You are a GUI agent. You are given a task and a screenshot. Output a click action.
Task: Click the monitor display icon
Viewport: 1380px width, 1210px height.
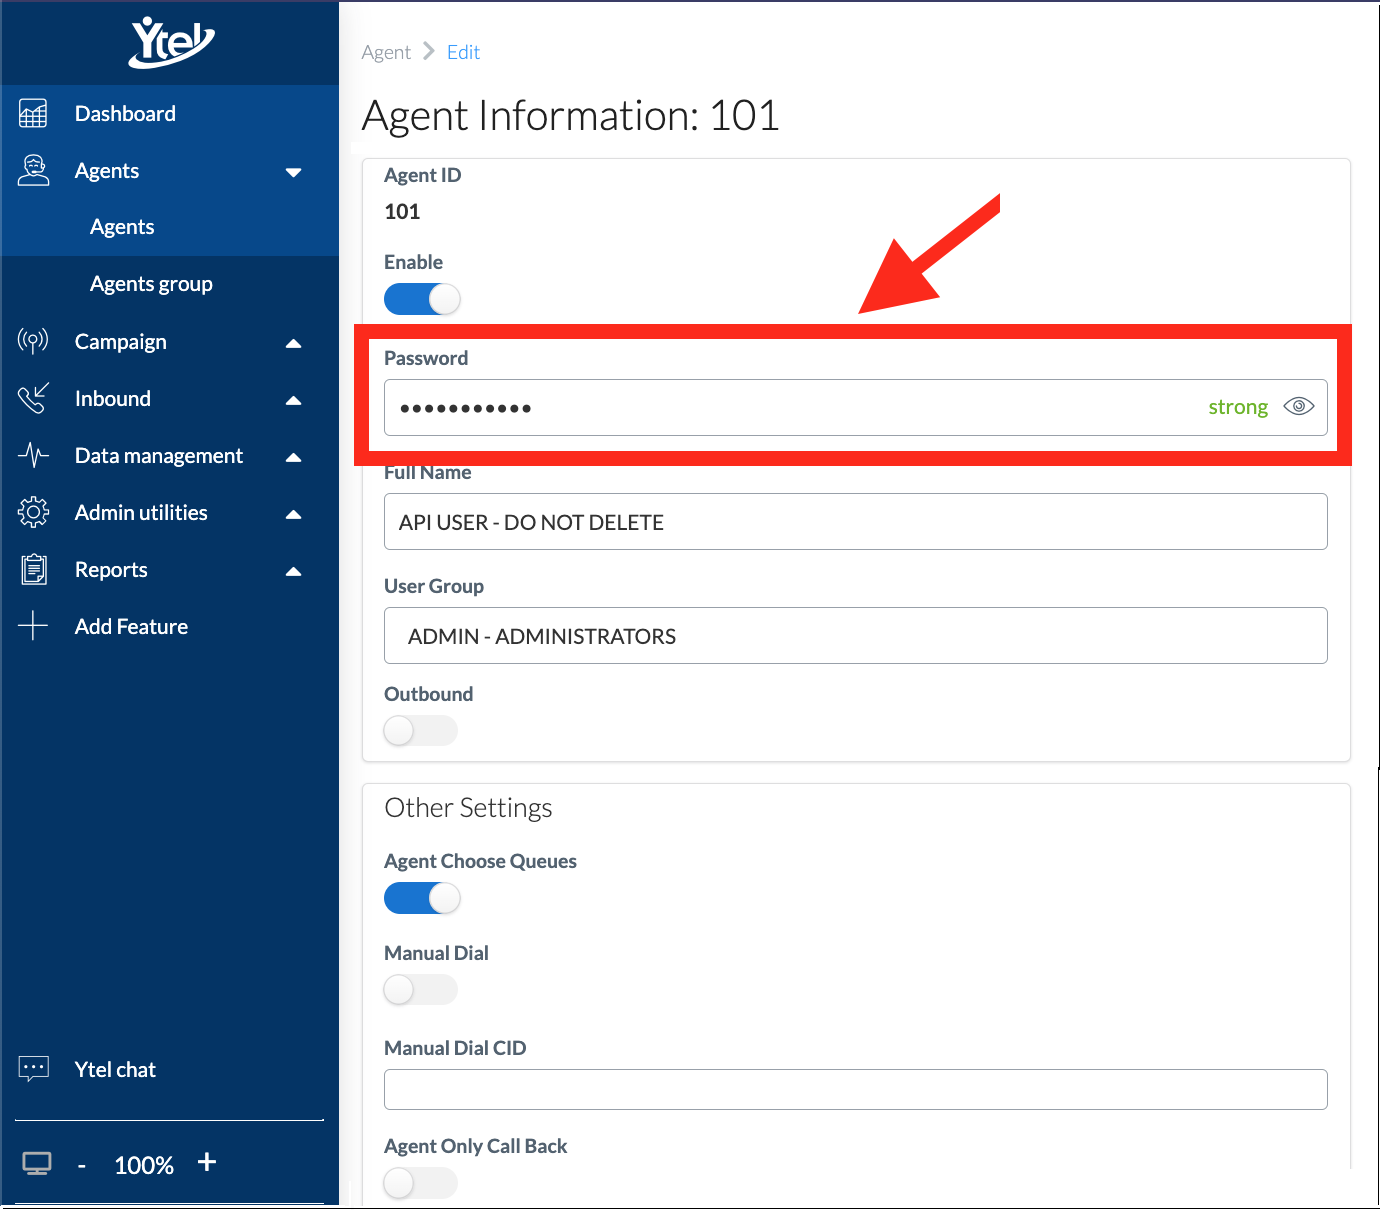point(37,1164)
